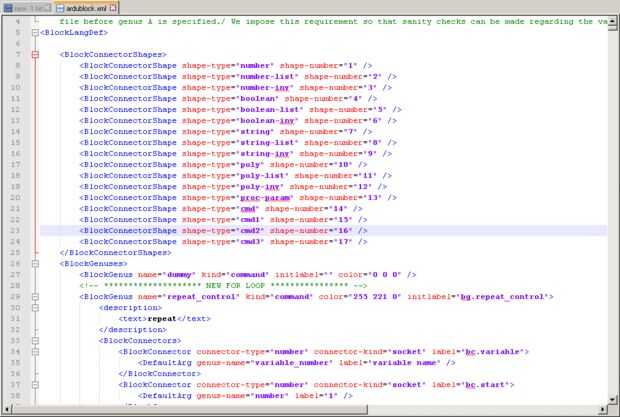Click the green comment text on line 4
The image size is (620, 417).
[x=333, y=22]
